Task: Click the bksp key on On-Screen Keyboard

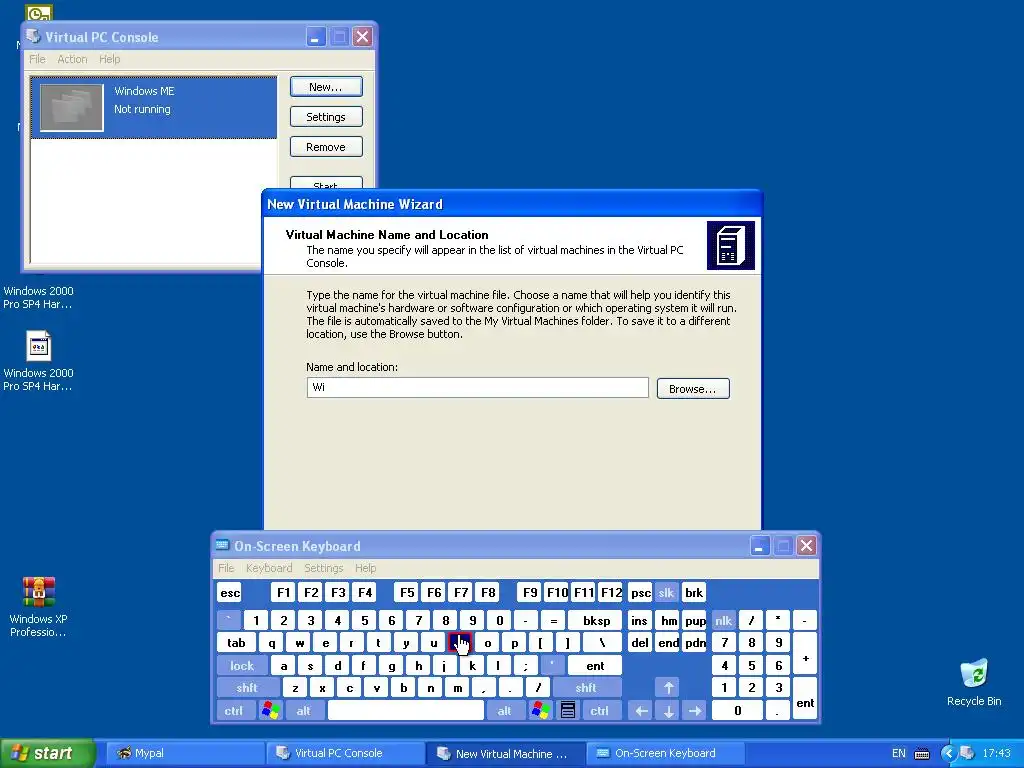Action: click(596, 620)
